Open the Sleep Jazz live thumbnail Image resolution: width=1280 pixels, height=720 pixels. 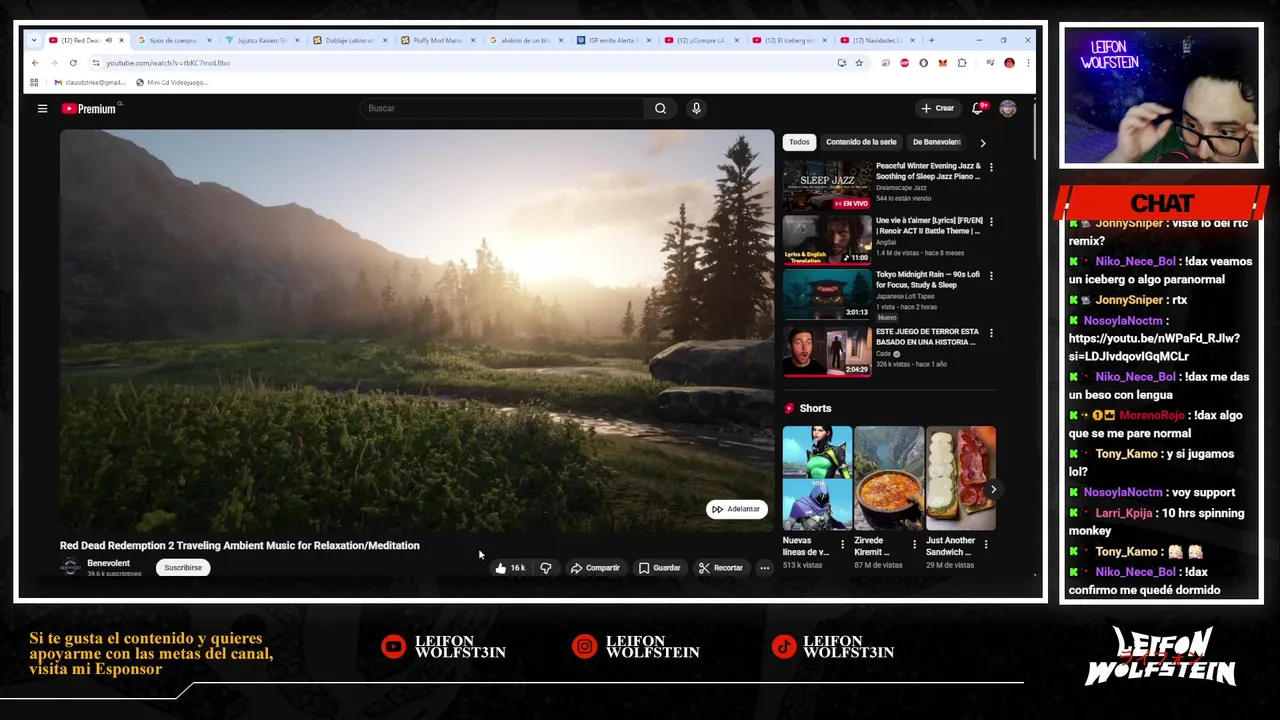coord(827,186)
